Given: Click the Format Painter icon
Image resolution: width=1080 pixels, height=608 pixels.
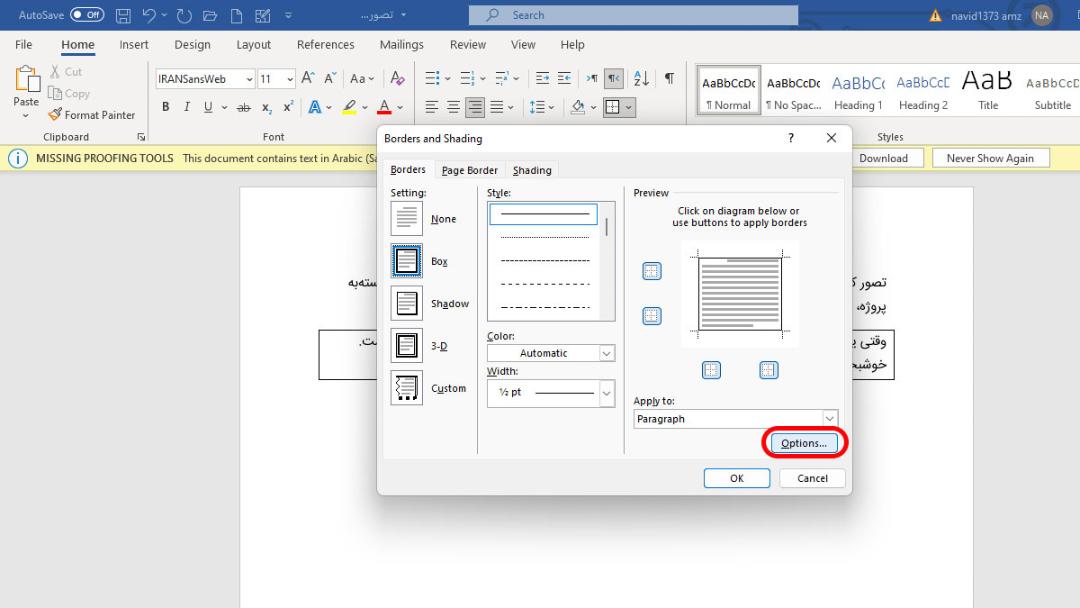Looking at the screenshot, I should tap(55, 114).
